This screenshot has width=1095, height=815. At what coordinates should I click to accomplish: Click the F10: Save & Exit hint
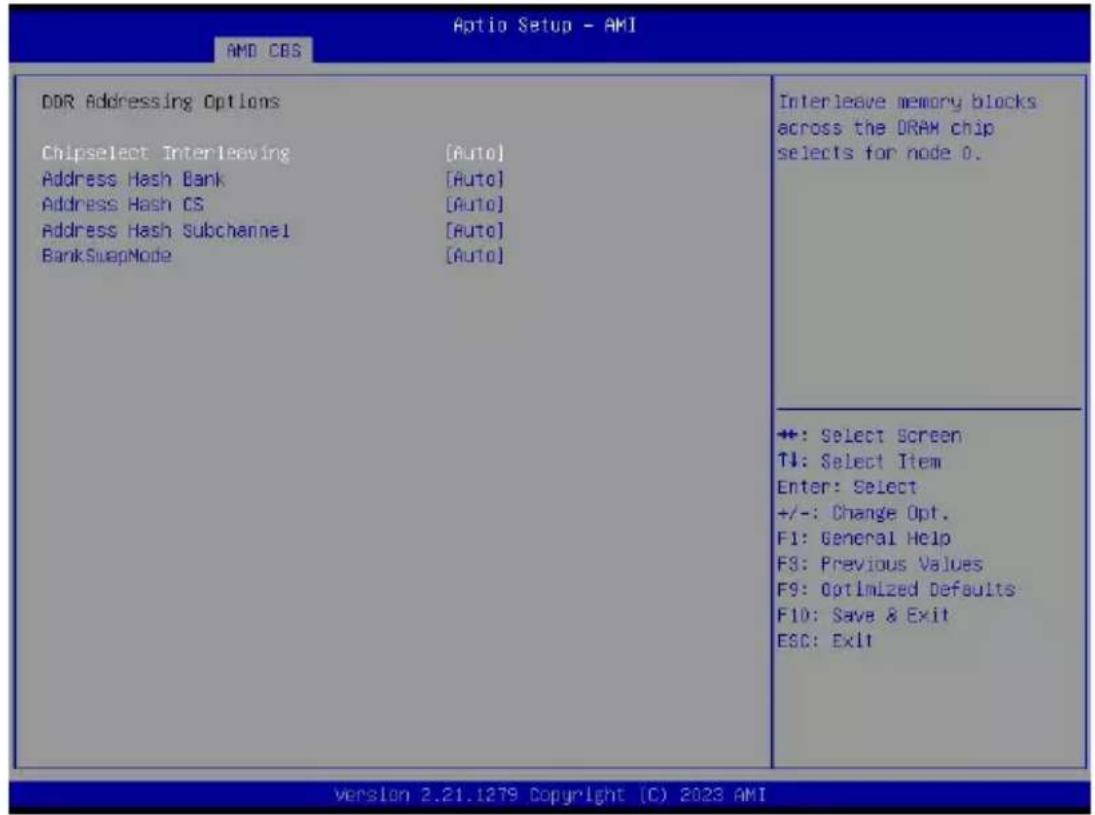click(x=863, y=615)
